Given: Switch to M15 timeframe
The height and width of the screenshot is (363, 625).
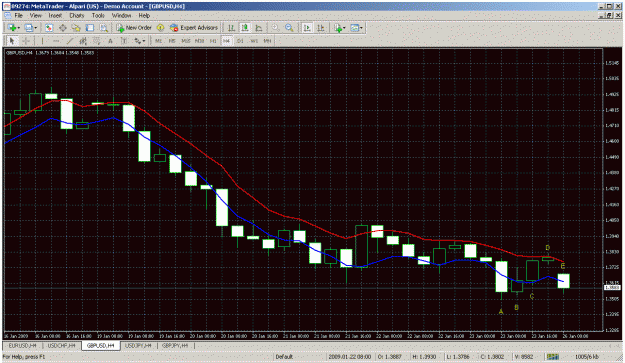Looking at the screenshot, I should tap(185, 41).
